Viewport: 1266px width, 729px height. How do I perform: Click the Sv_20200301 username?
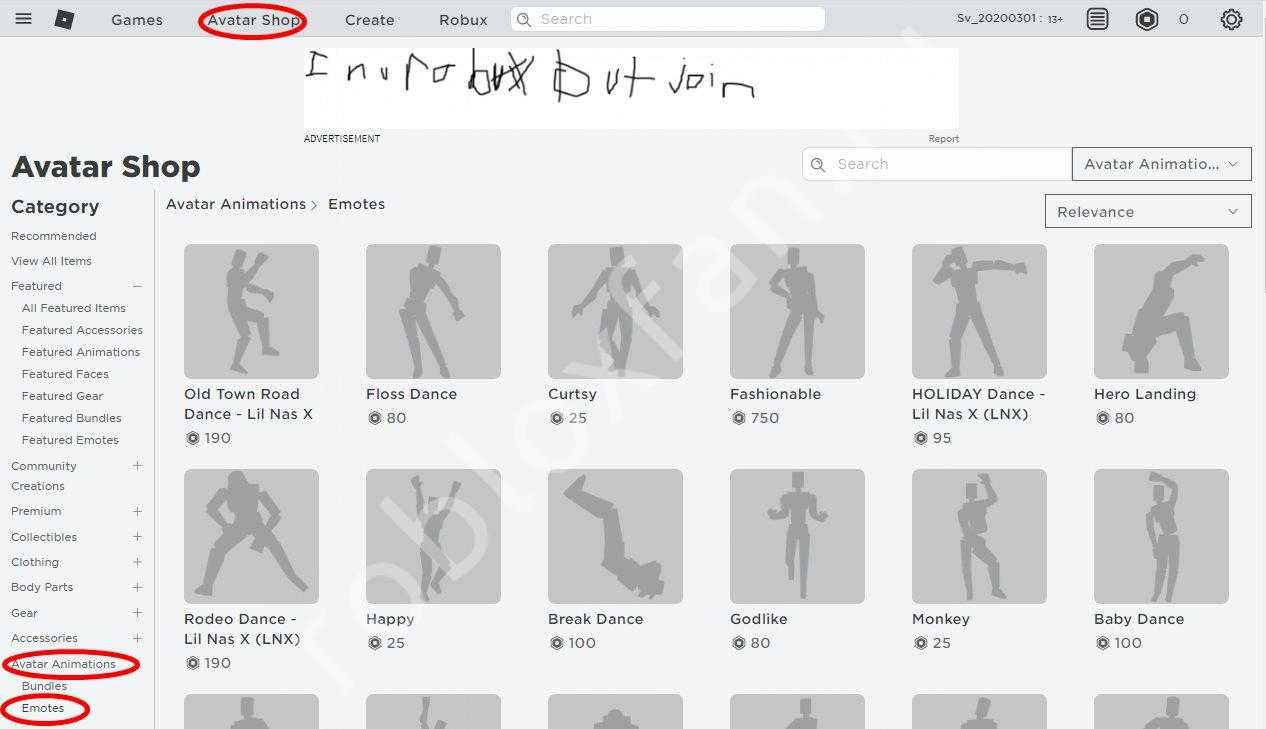pyautogui.click(x=998, y=19)
